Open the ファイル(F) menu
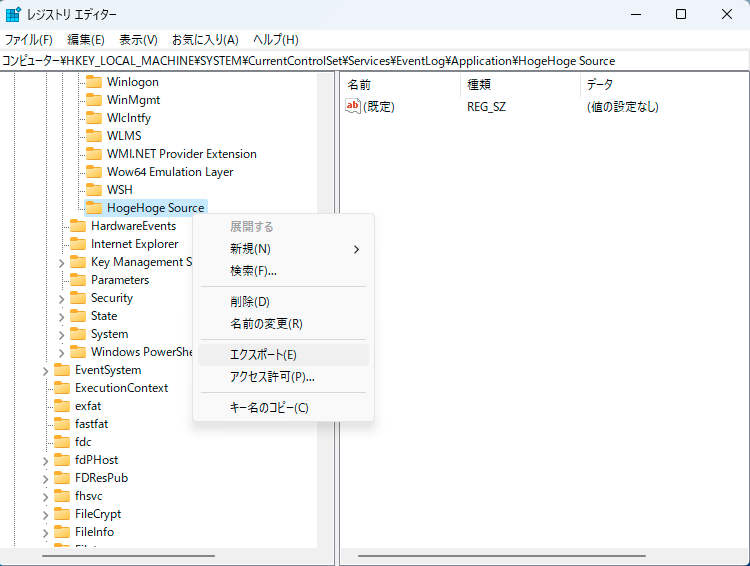This screenshot has width=750, height=566. (x=29, y=40)
